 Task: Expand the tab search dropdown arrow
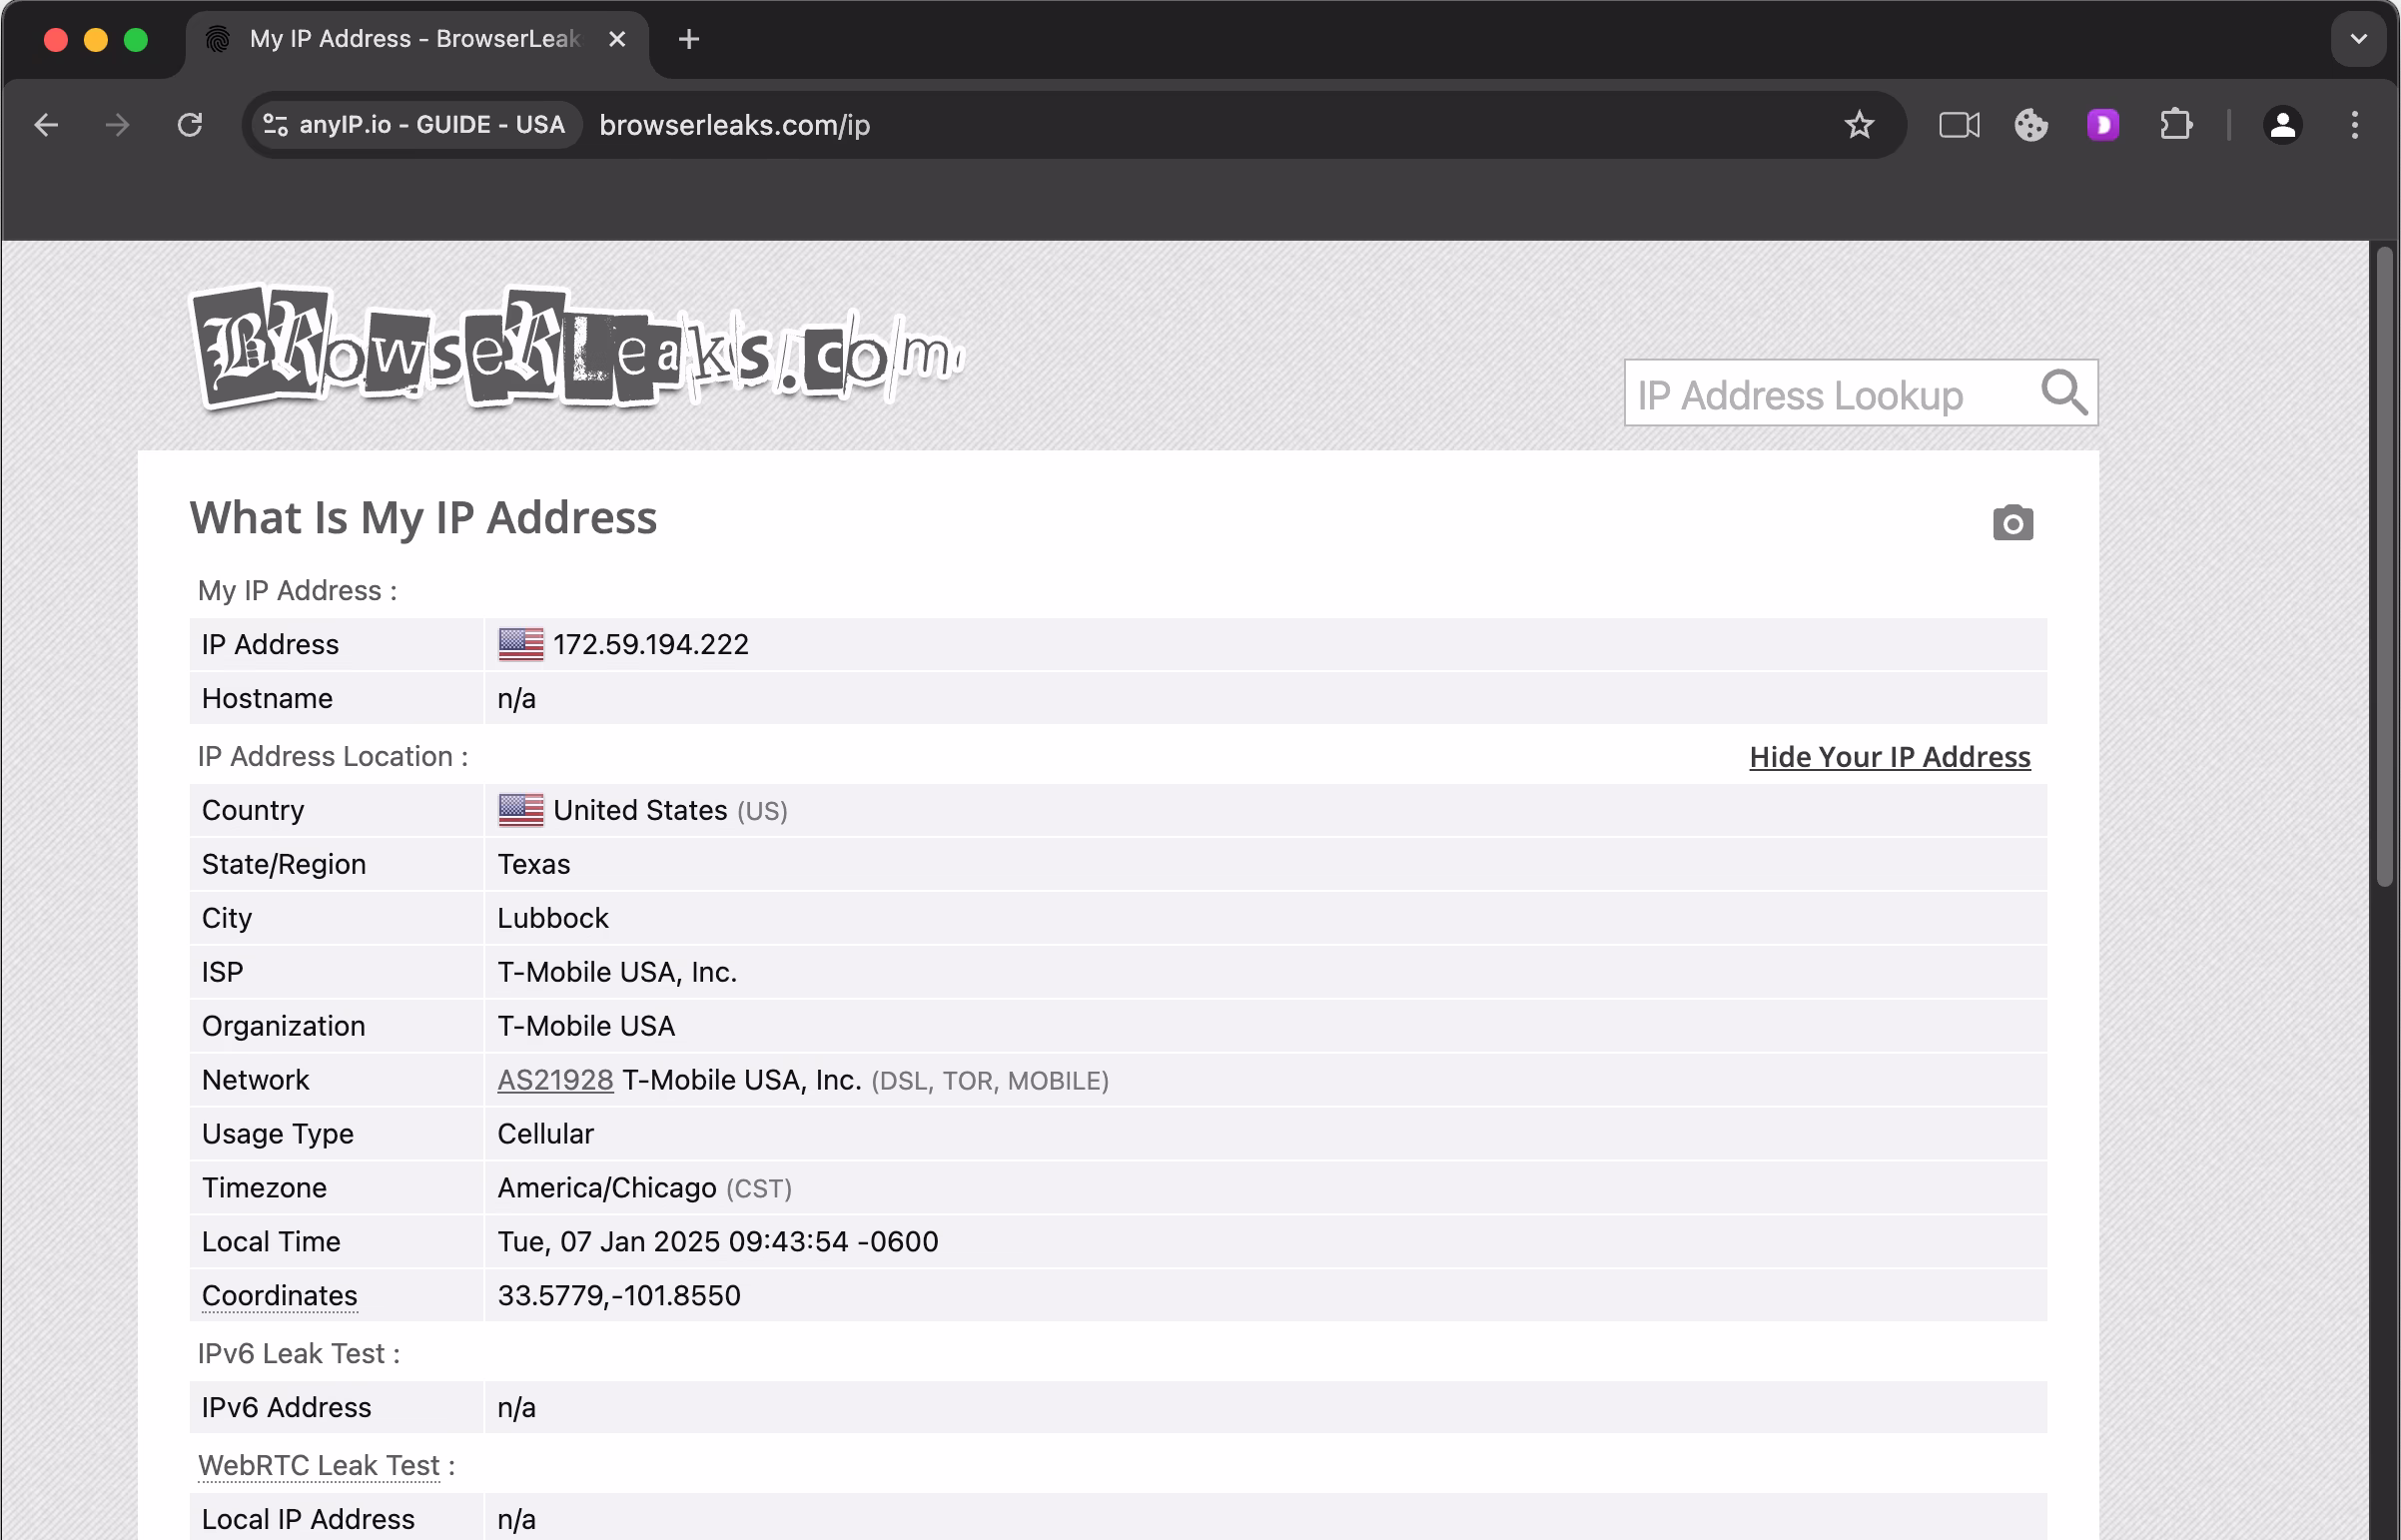point(2358,39)
